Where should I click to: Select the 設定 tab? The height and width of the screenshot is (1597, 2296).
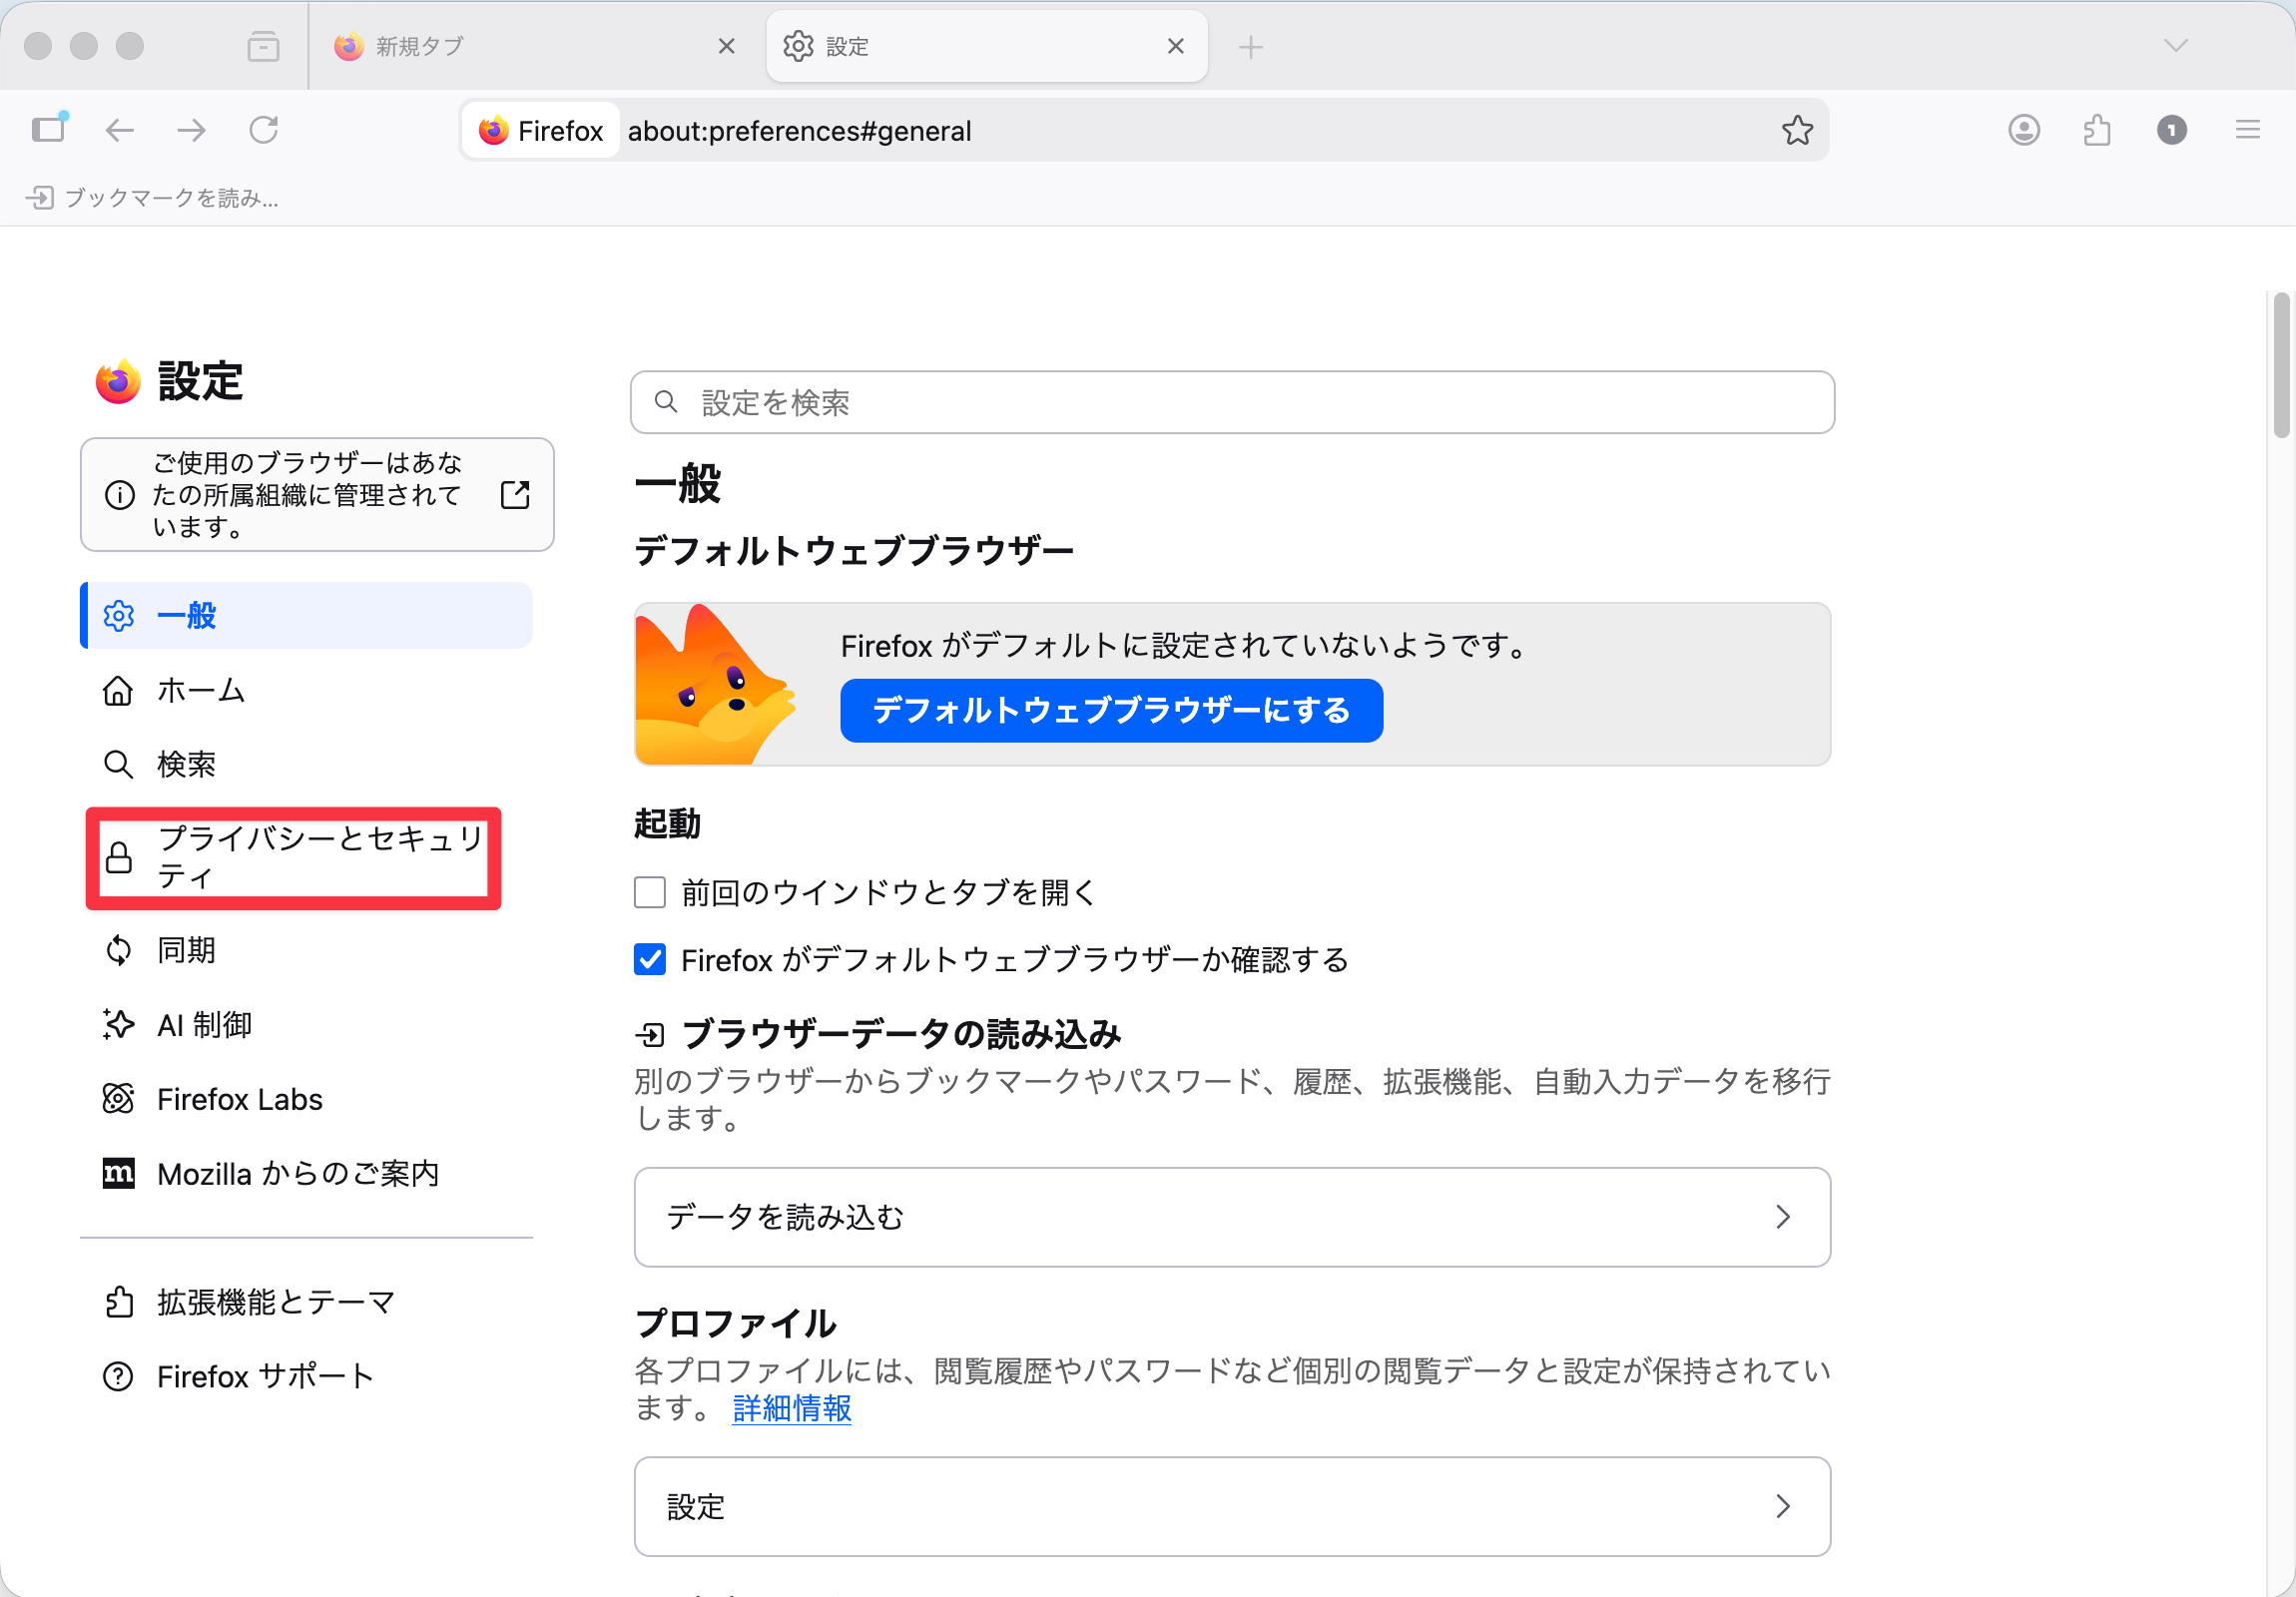click(986, 46)
